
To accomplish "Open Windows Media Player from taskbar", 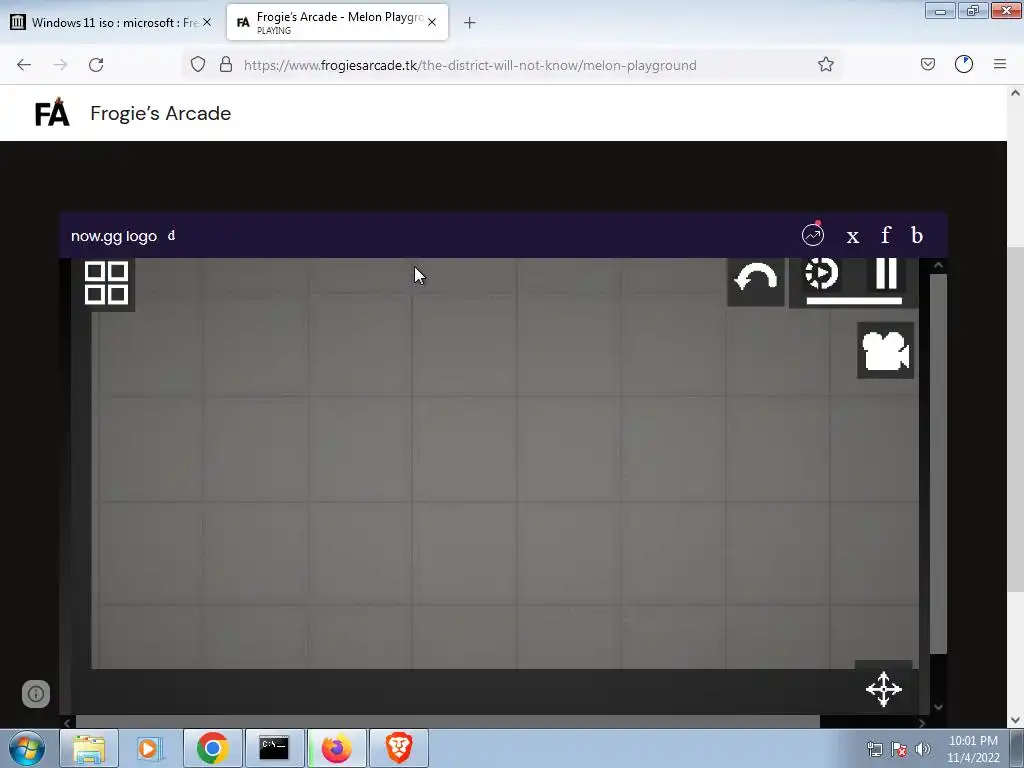I will click(x=150, y=748).
